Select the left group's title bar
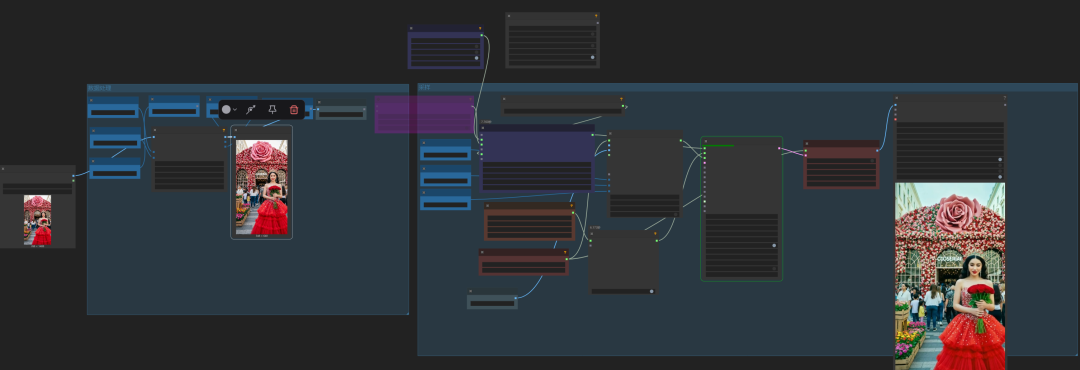The height and width of the screenshot is (370, 1080). (248, 88)
